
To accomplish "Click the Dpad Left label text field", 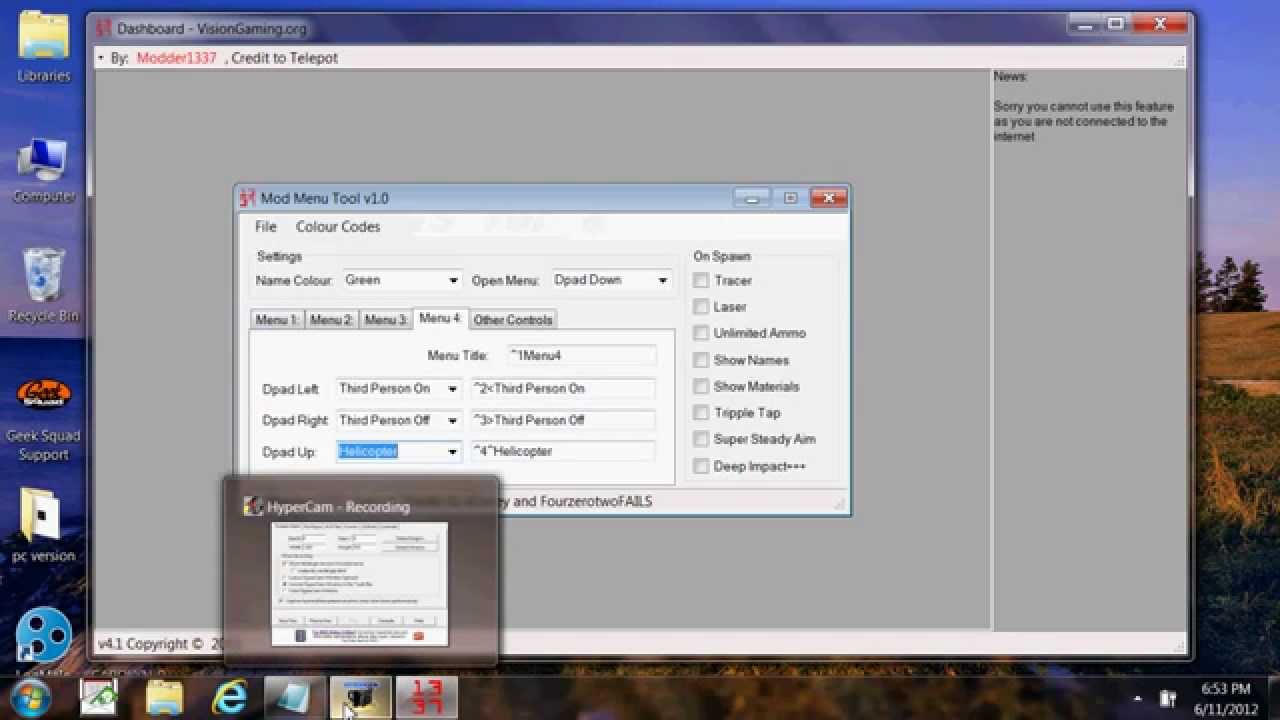I will tap(563, 389).
